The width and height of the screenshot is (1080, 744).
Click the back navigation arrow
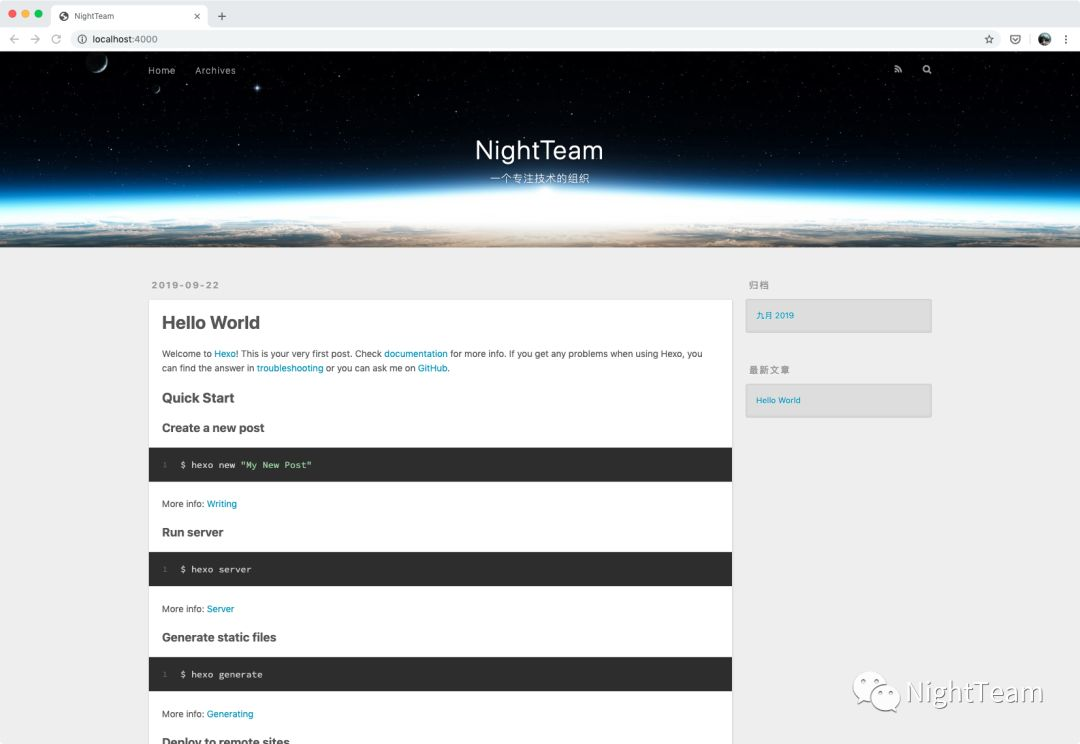click(x=14, y=39)
